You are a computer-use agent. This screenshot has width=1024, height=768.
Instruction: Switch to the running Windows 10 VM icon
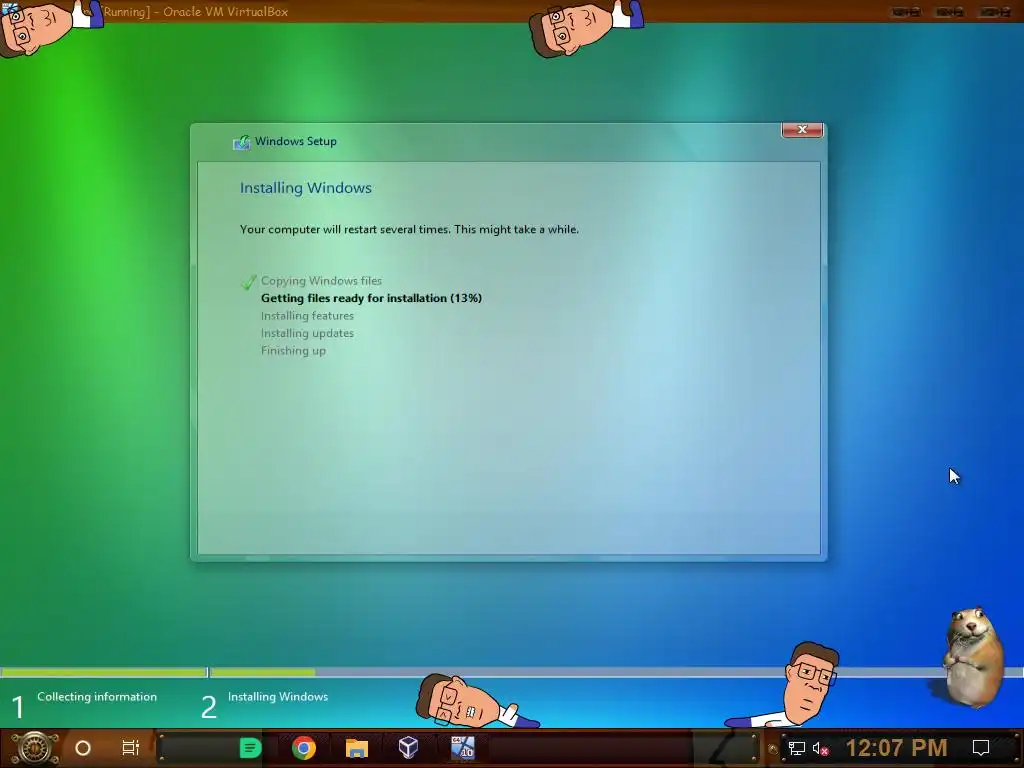coord(462,748)
